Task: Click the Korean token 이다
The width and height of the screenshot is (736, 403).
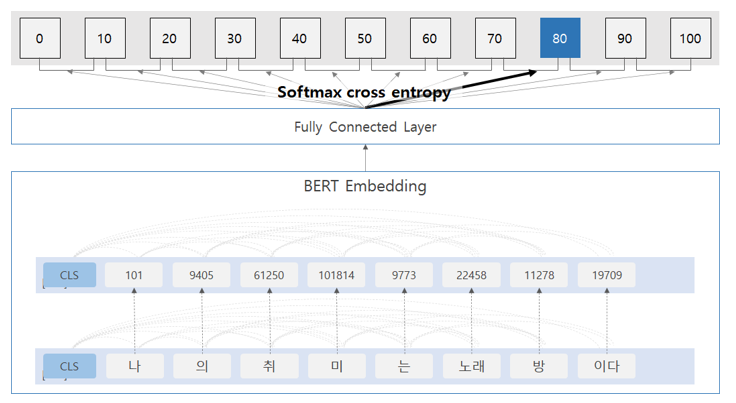Action: click(606, 366)
